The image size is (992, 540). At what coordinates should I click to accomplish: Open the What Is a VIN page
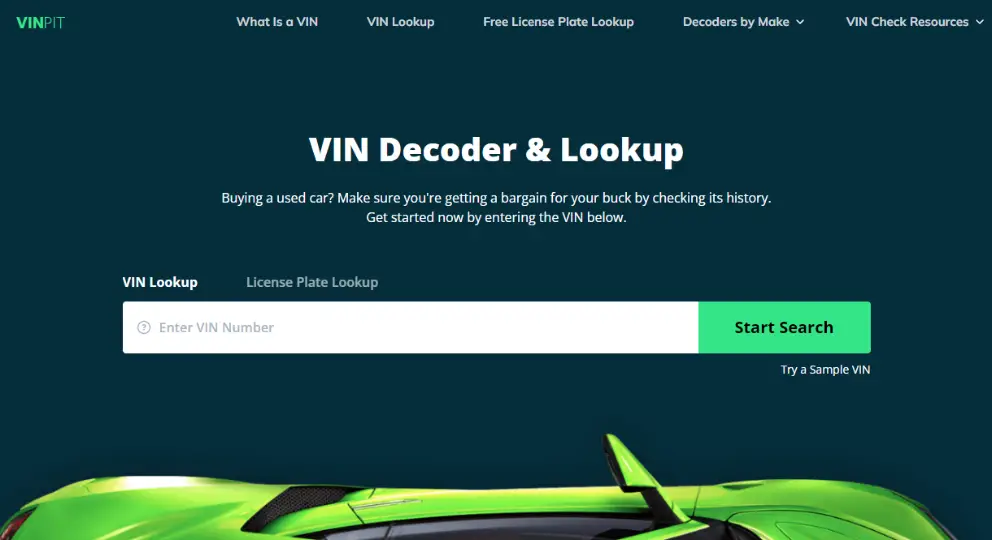(x=277, y=22)
